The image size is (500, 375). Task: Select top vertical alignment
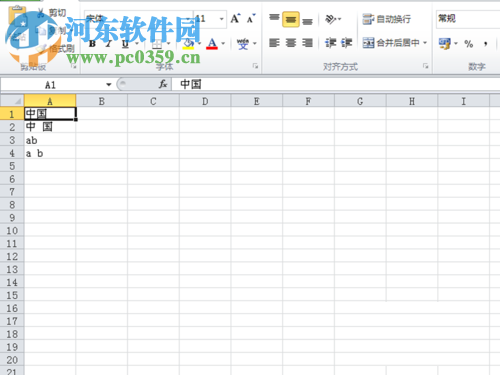tap(274, 19)
